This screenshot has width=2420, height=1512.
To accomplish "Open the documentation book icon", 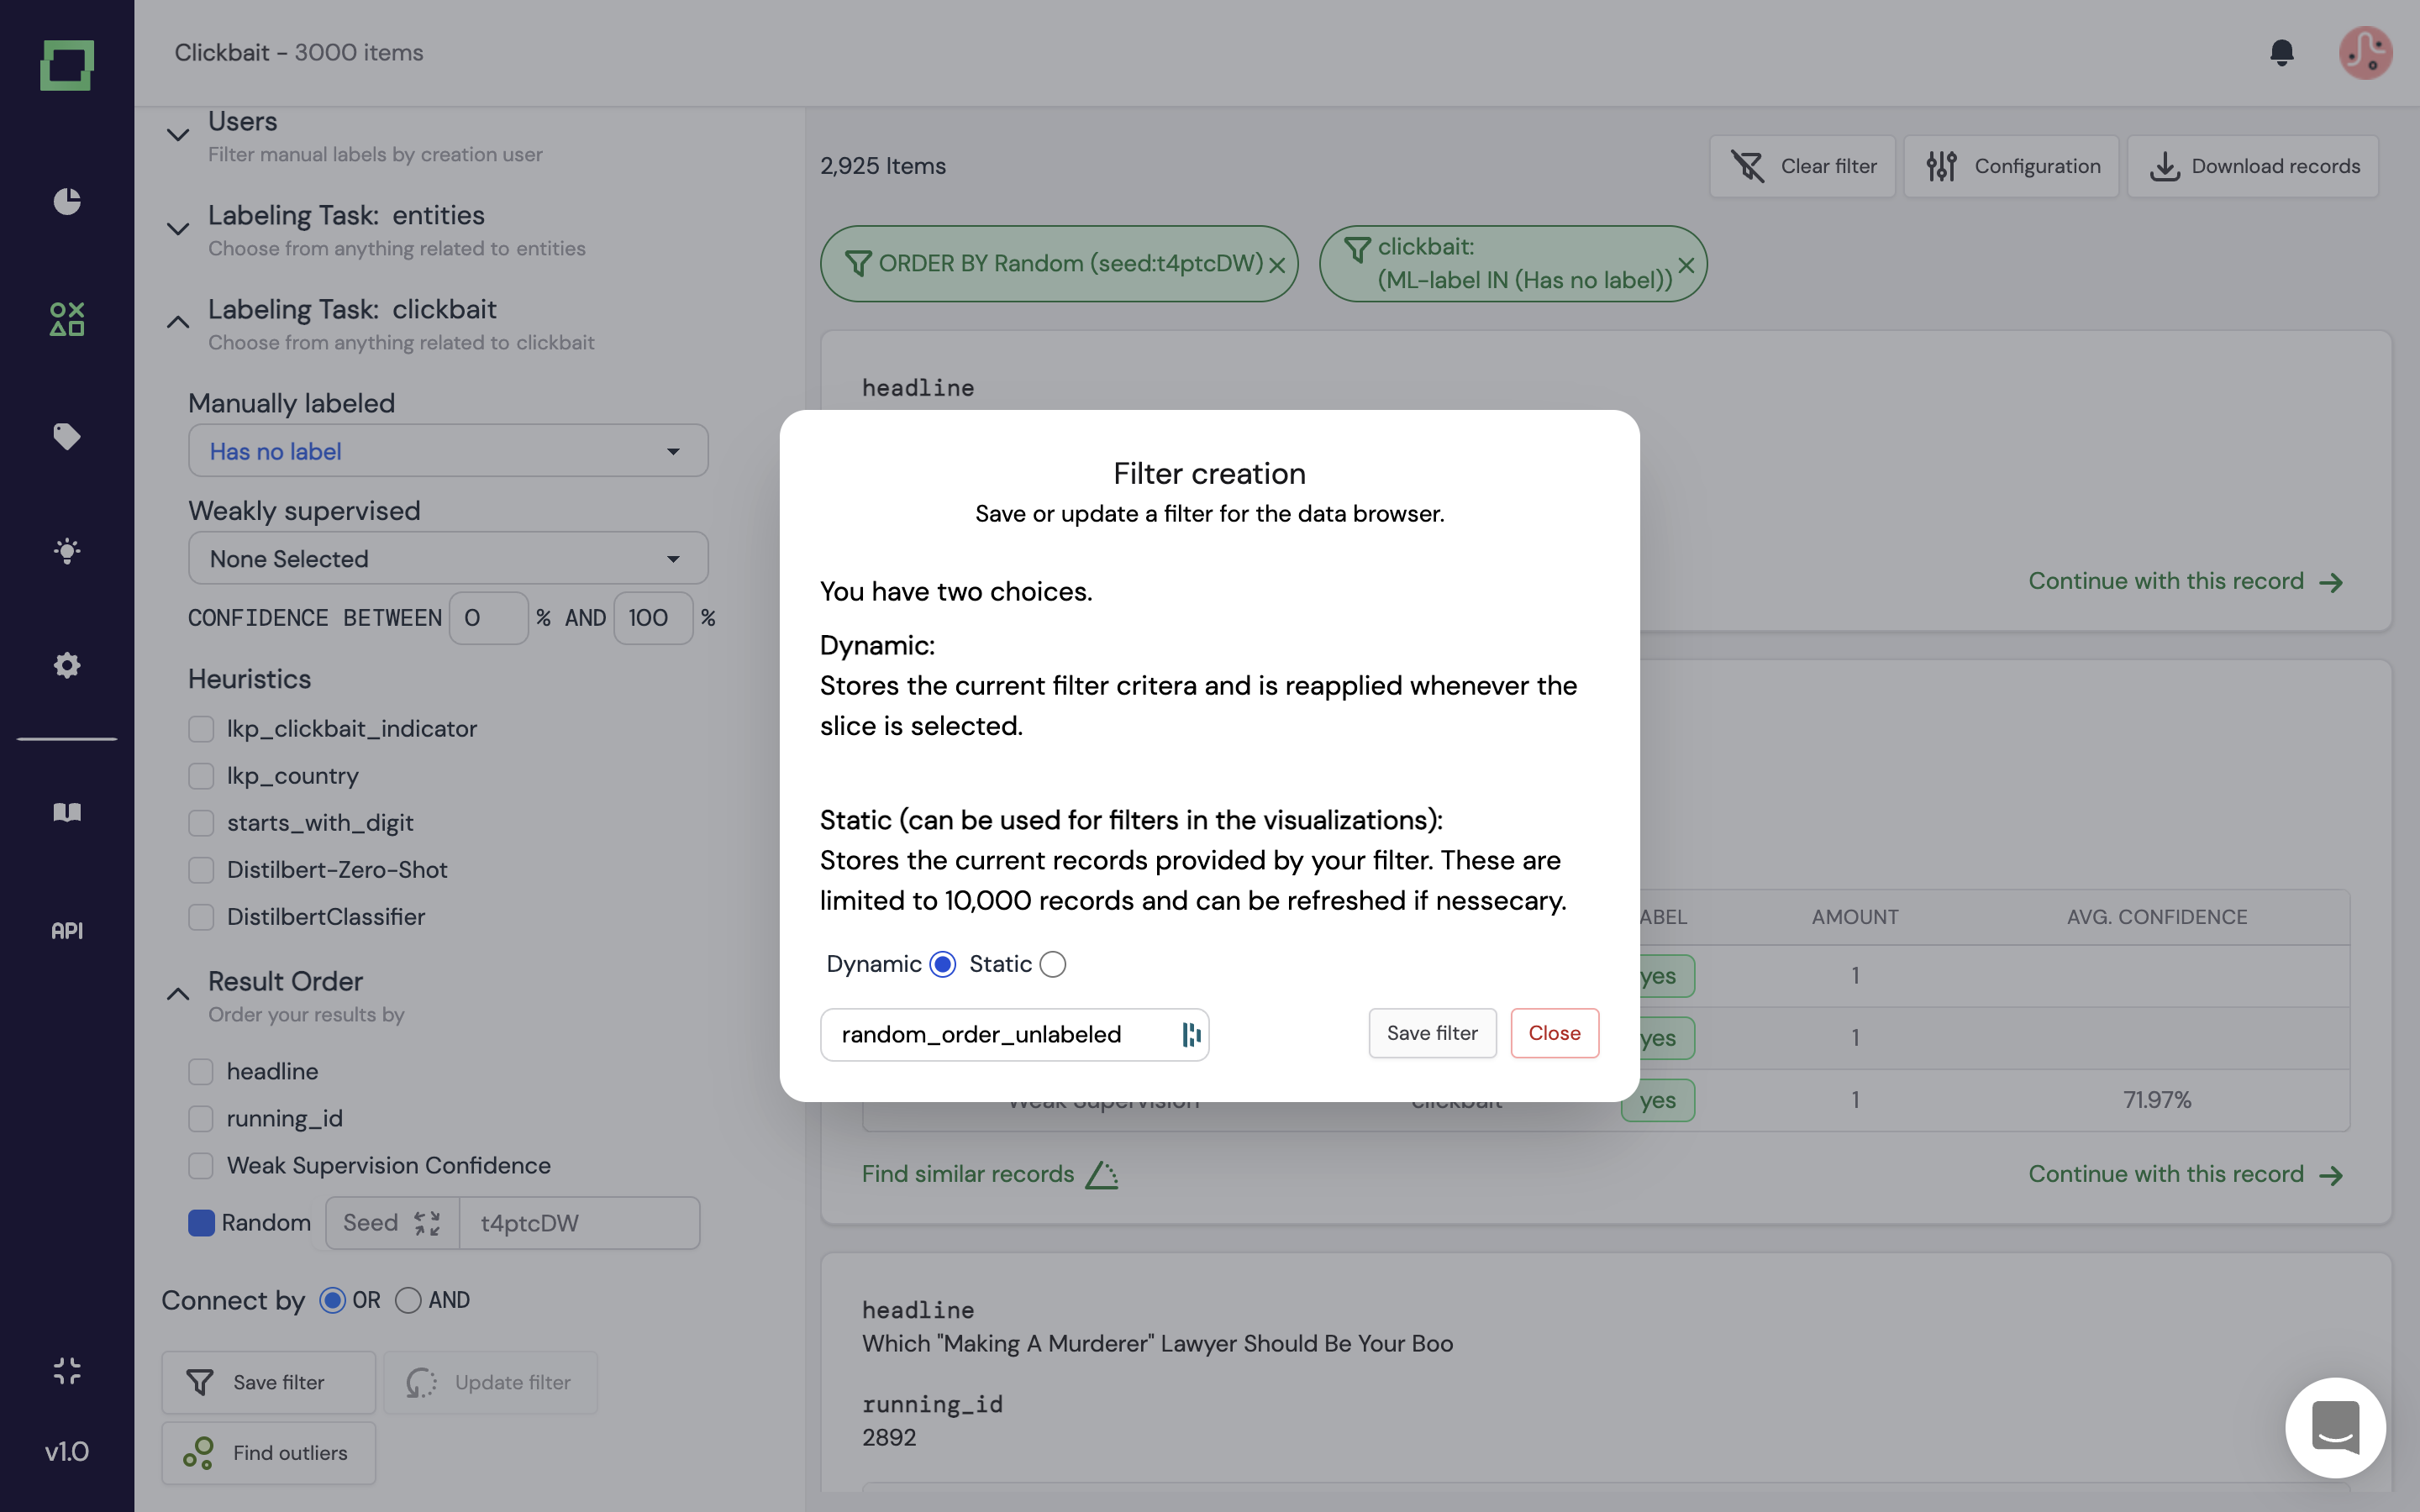I will (67, 812).
